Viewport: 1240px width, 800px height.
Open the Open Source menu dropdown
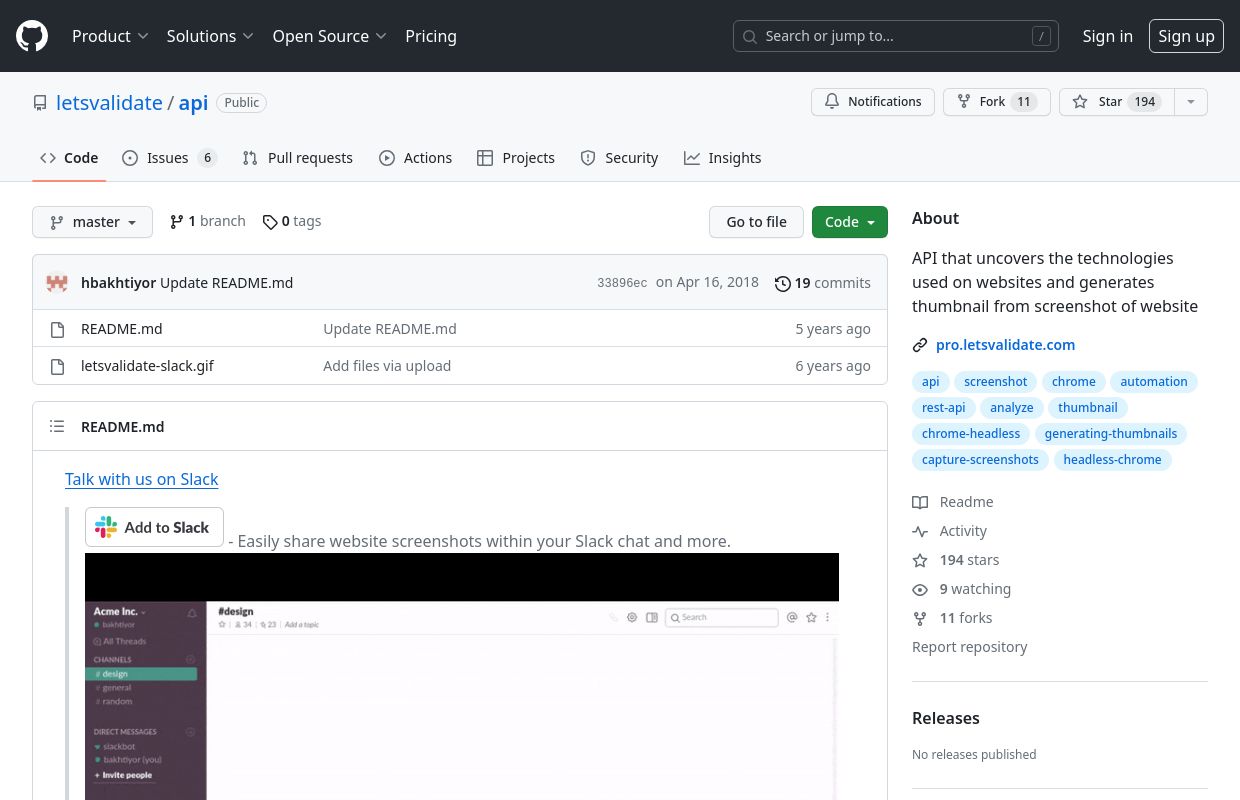click(329, 36)
